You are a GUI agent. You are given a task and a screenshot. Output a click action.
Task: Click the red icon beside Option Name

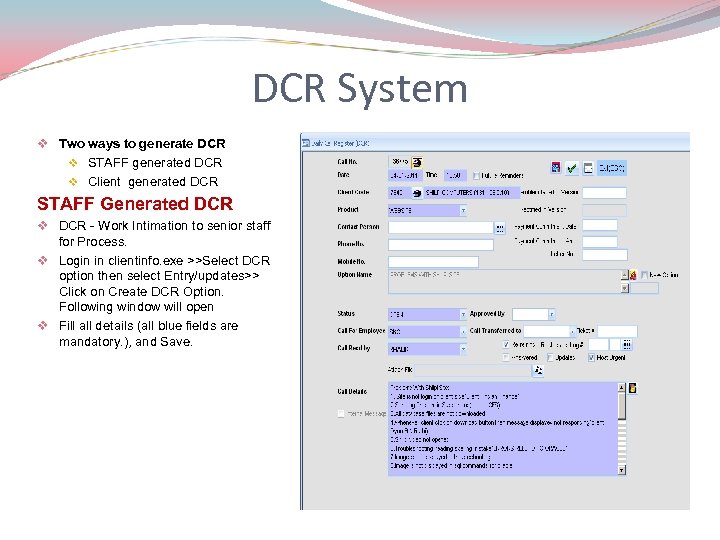tap(633, 275)
